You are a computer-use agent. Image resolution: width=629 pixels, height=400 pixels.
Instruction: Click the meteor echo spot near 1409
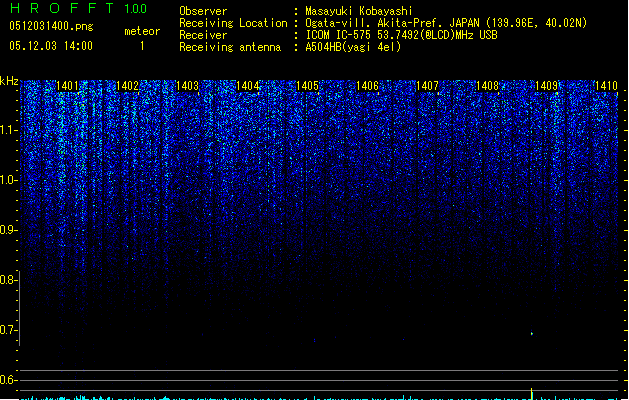pos(532,333)
